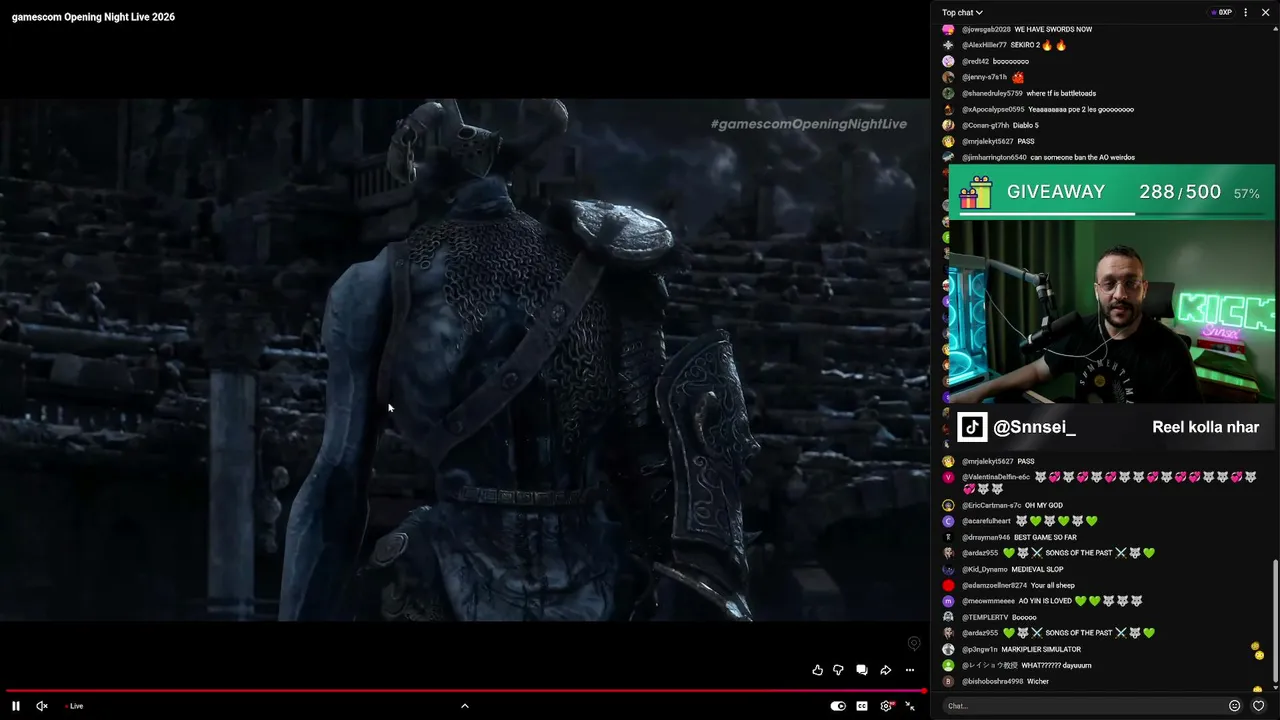Open more actions three-dot menu in player
This screenshot has height=720, width=1280.
[910, 670]
